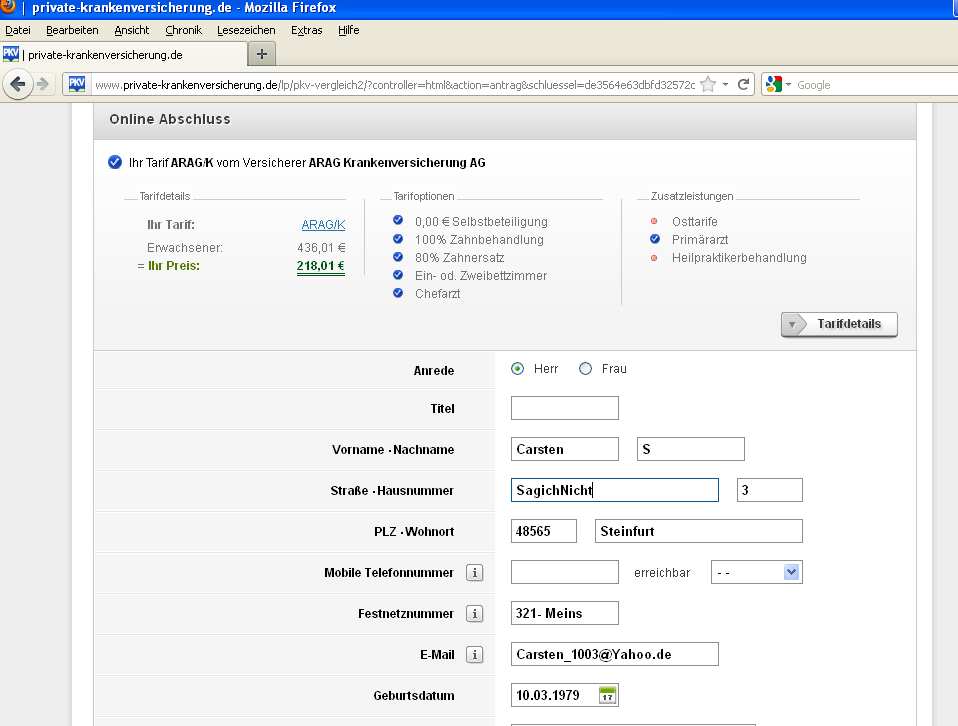This screenshot has height=726, width=958.
Task: Click the Firefox icon in title bar
Action: (x=8, y=6)
